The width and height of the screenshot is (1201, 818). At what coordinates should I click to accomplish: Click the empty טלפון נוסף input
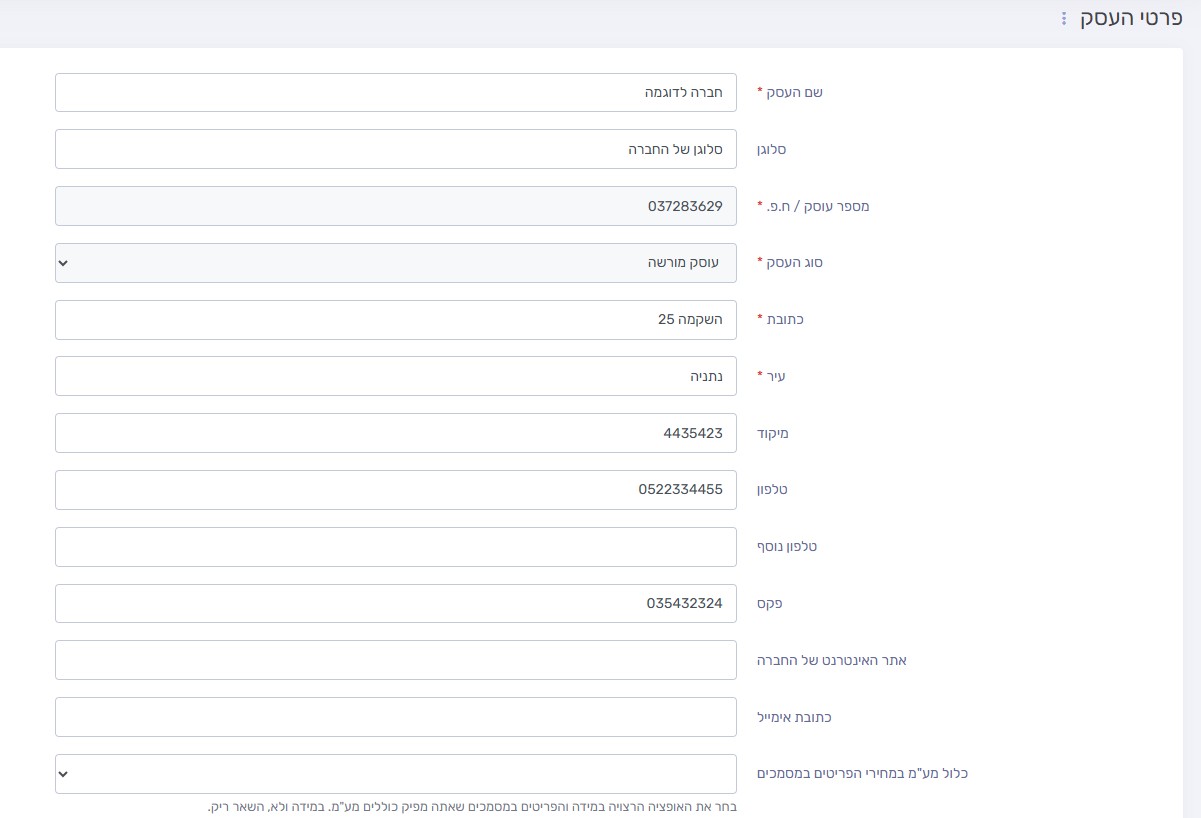click(395, 547)
